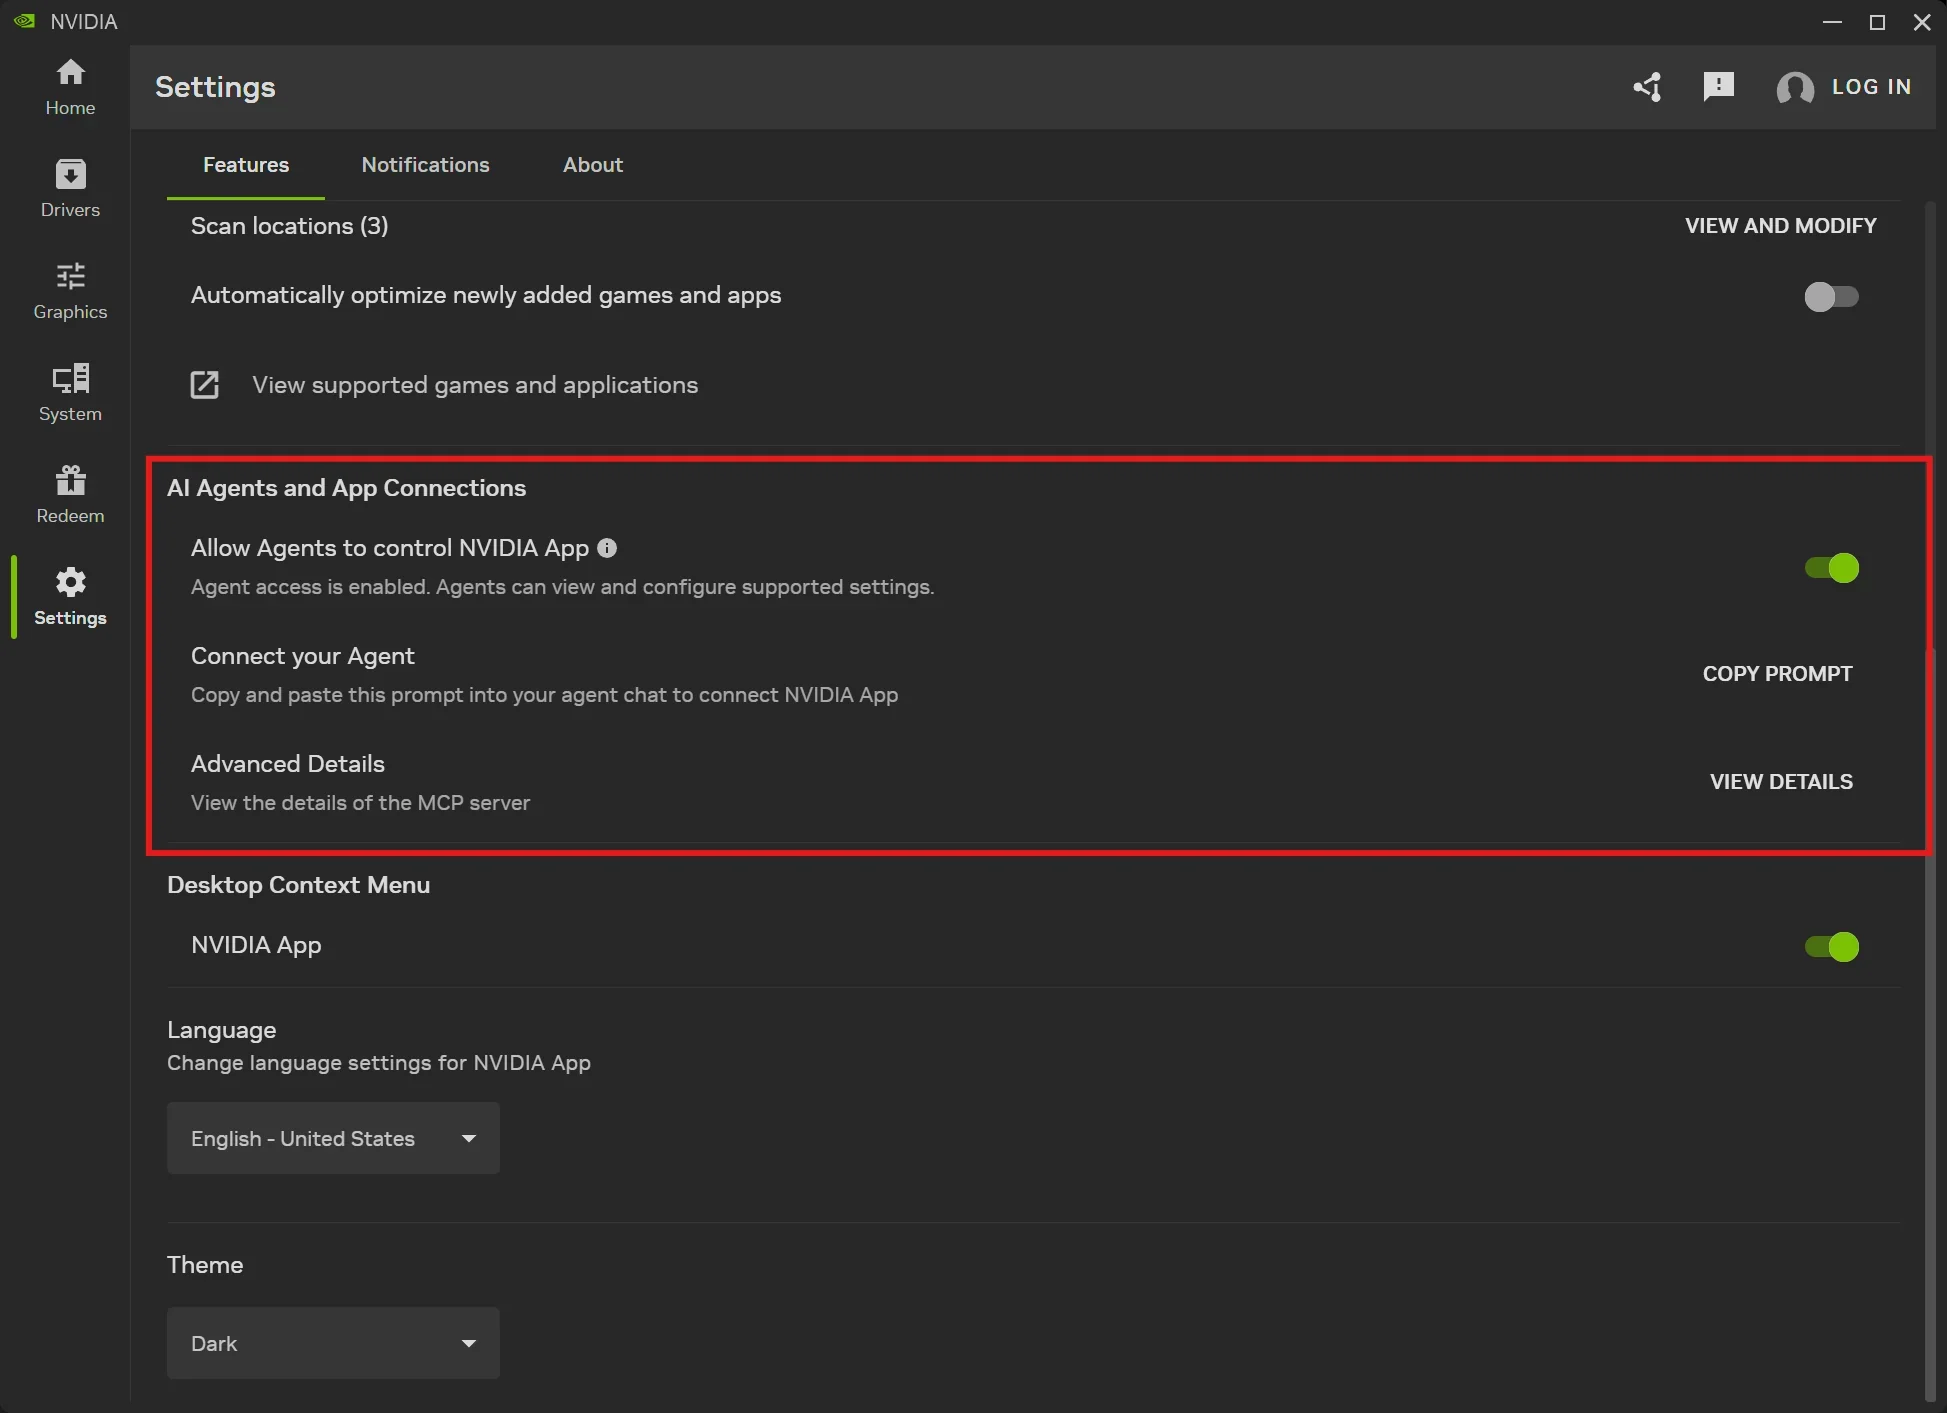Switch to the Notifications tab
The width and height of the screenshot is (1947, 1413).
point(425,165)
